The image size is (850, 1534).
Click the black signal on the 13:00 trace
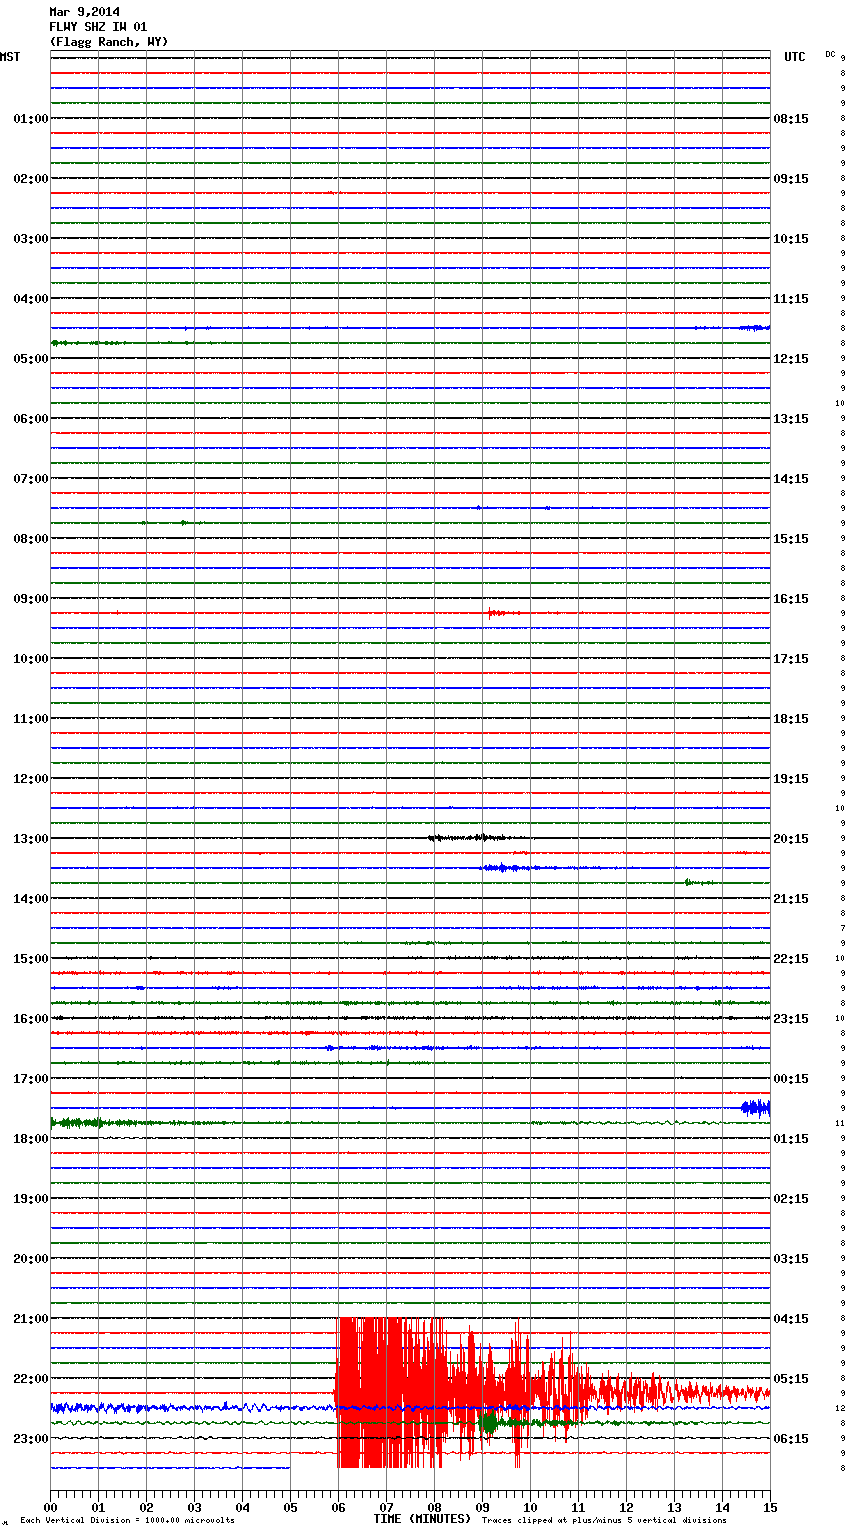[x=475, y=838]
